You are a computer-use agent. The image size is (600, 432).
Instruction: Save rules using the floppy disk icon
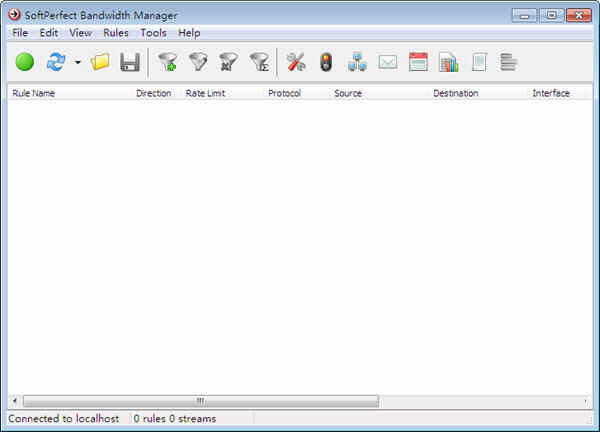(x=129, y=62)
